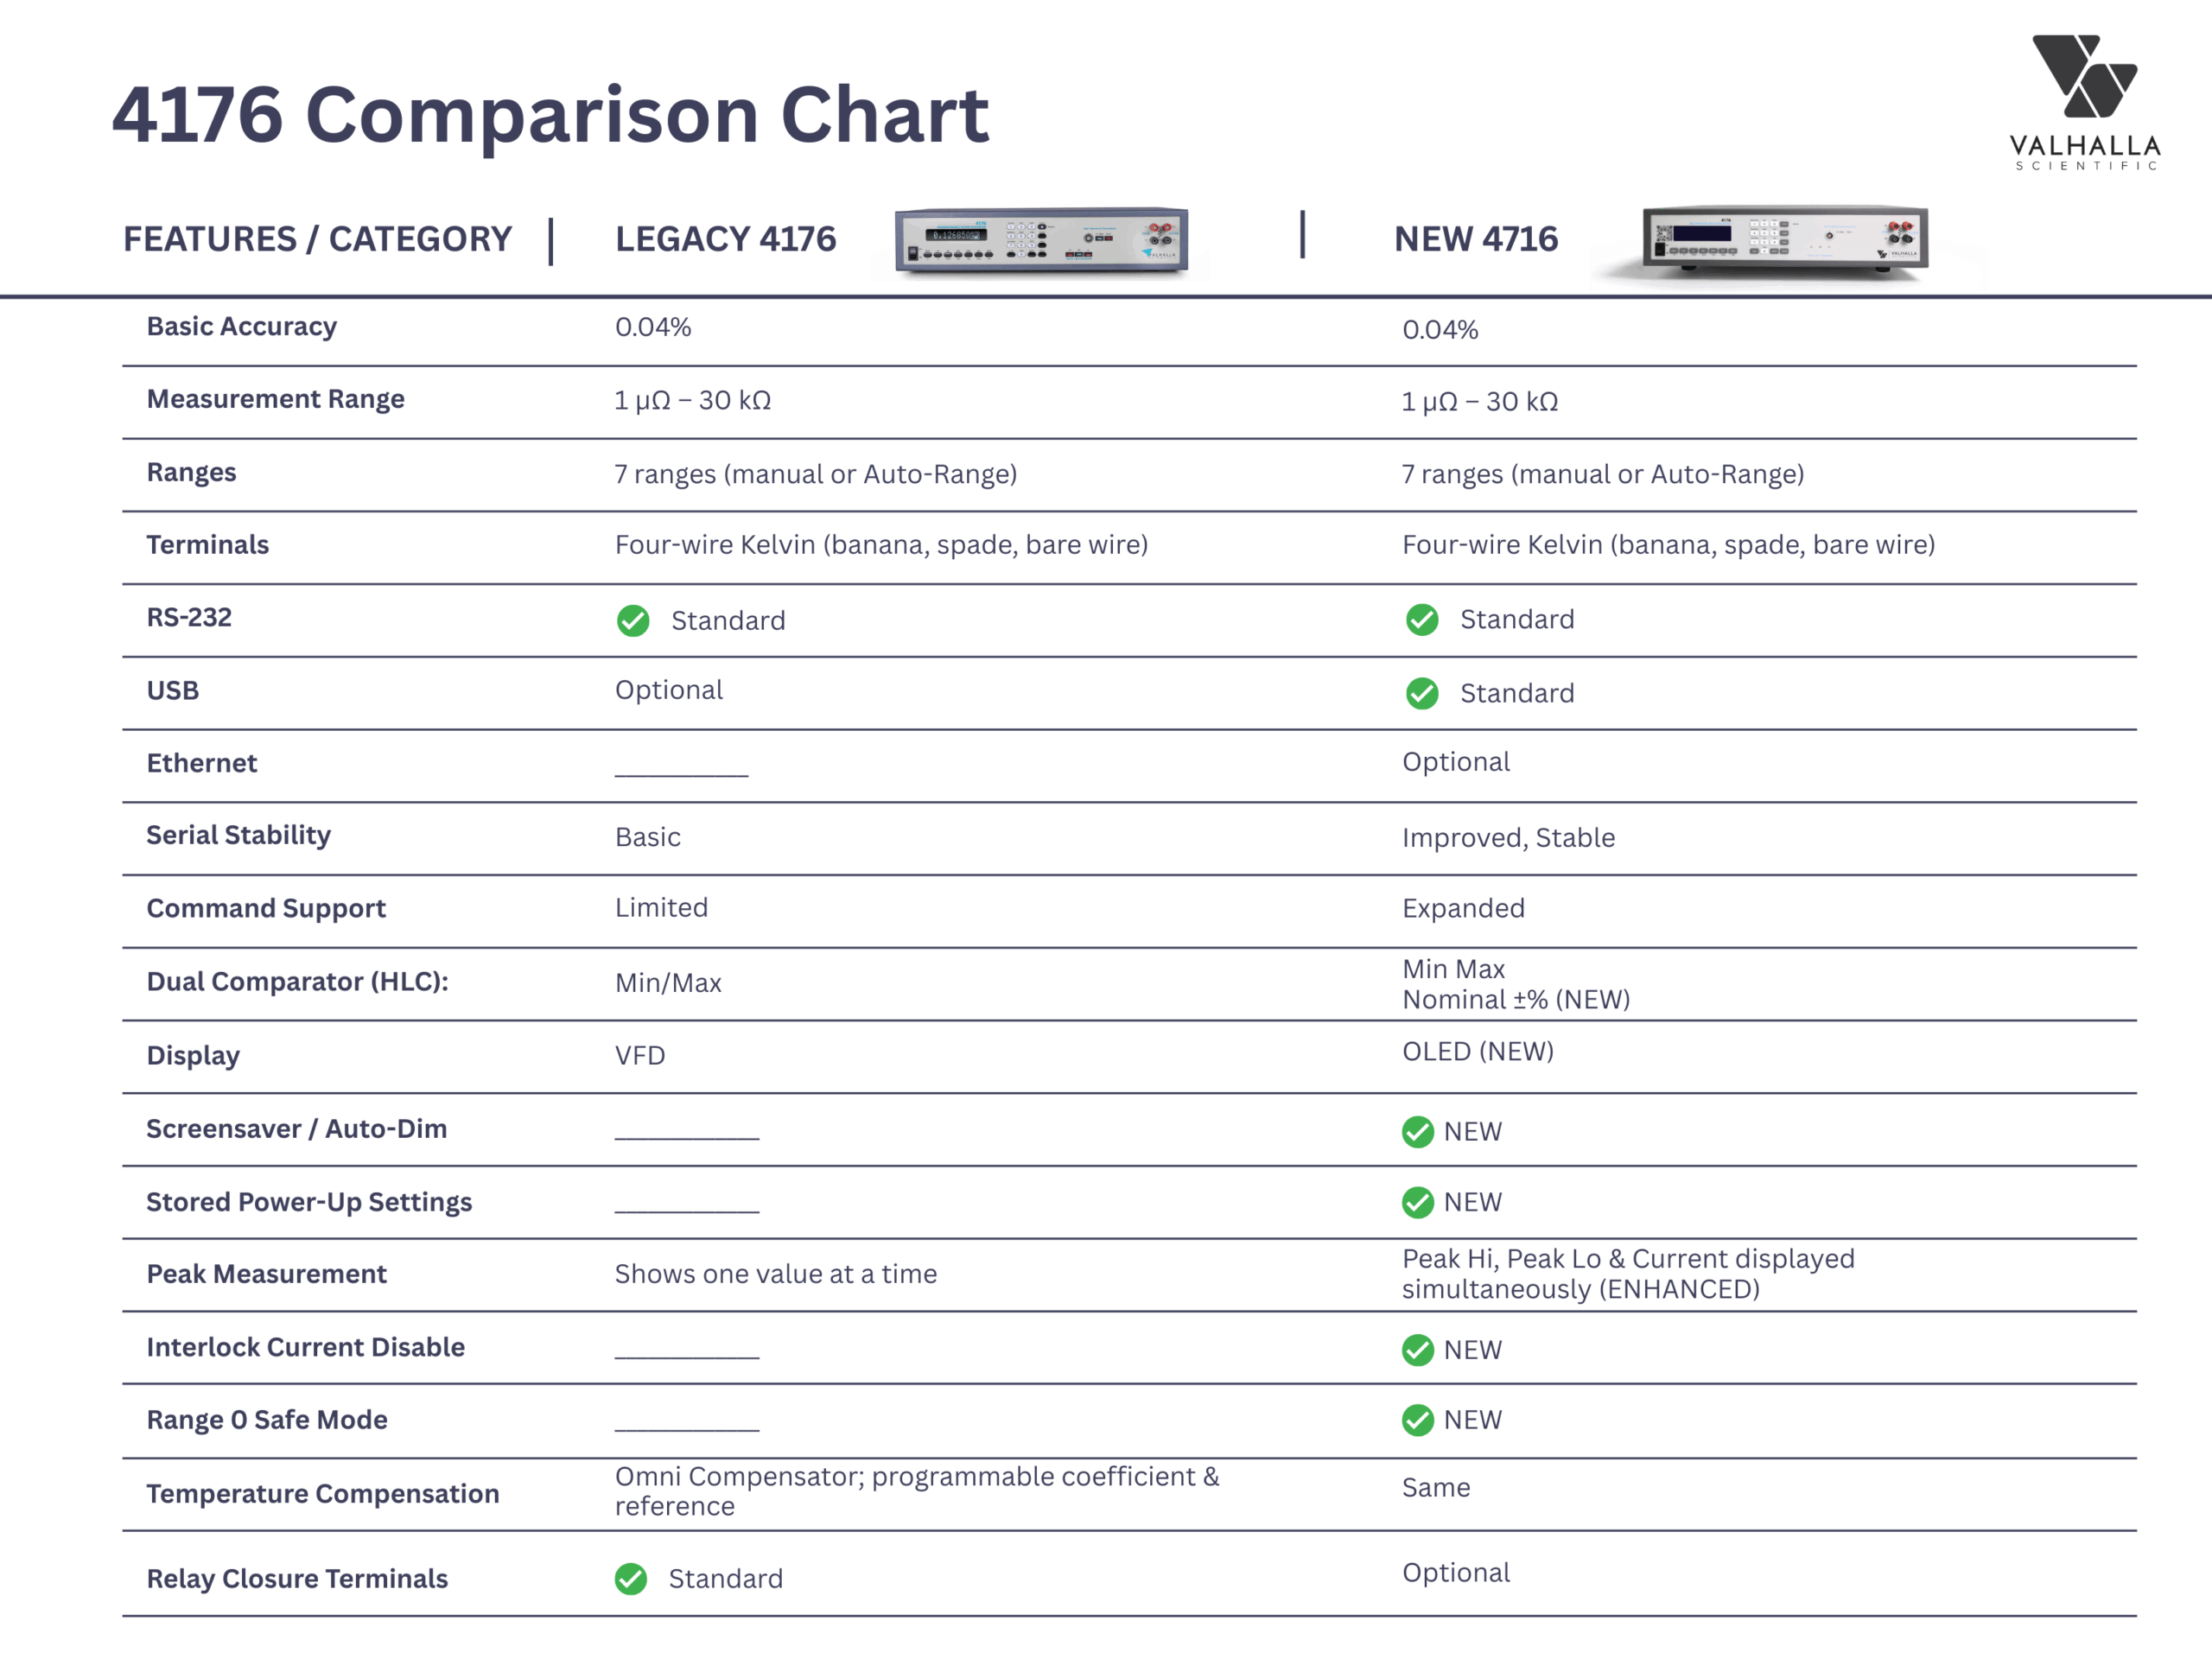Click green checkmark for USB Standard
Screen dimensions: 2212x1659
pyautogui.click(x=1421, y=693)
